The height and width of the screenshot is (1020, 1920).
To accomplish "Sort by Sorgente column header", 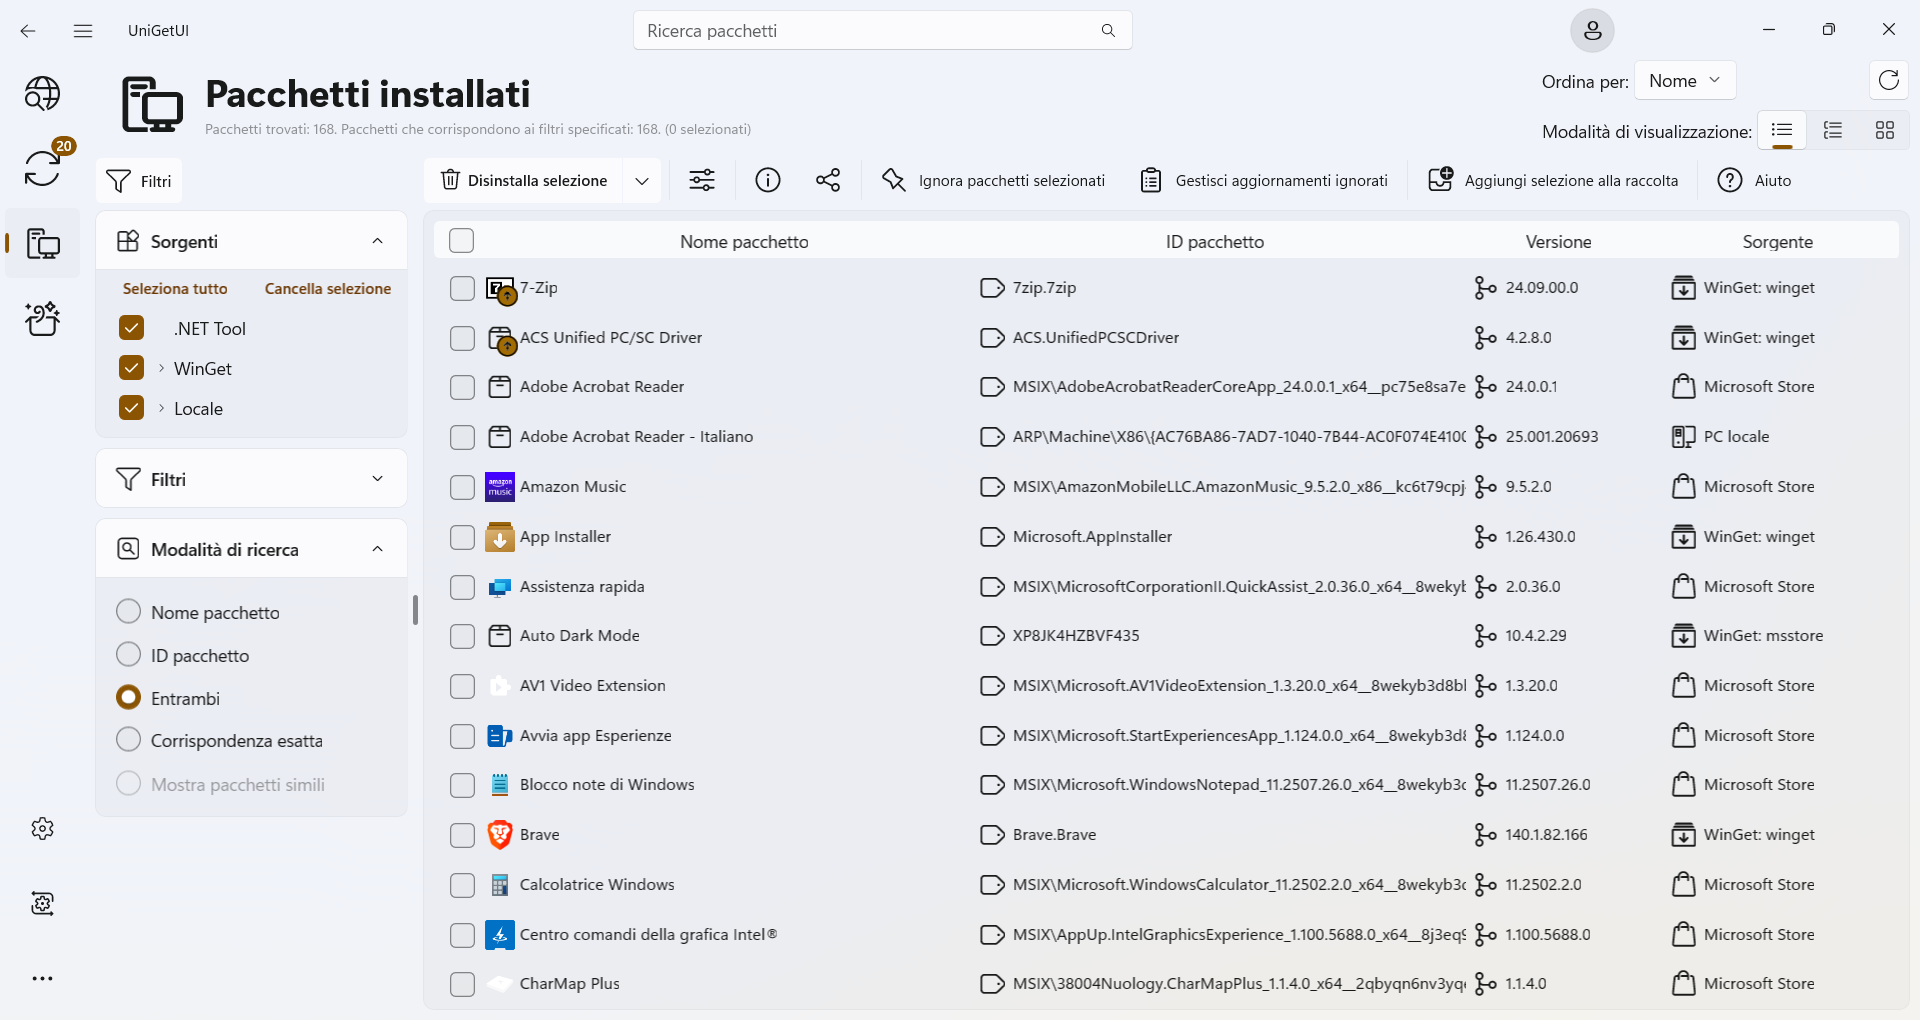I will (1777, 242).
